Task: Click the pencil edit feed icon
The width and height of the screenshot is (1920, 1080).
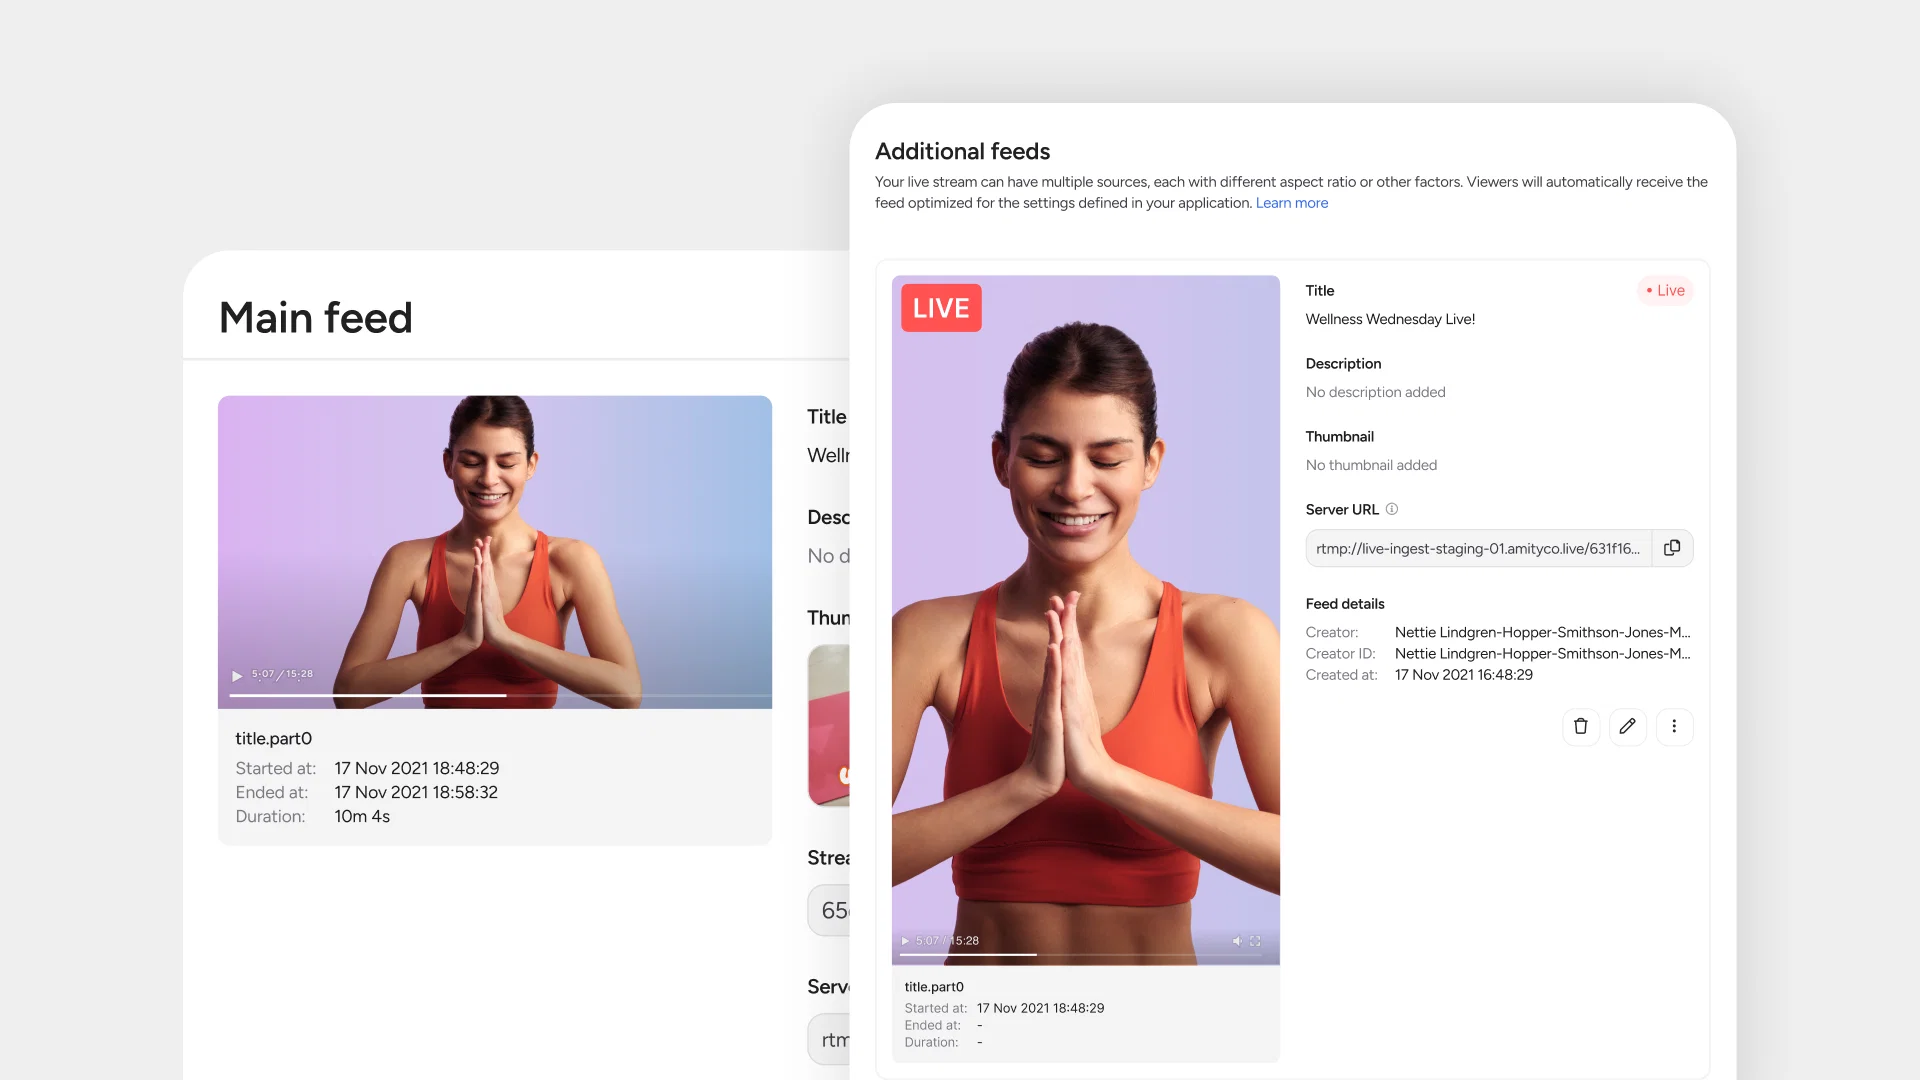Action: (1627, 727)
